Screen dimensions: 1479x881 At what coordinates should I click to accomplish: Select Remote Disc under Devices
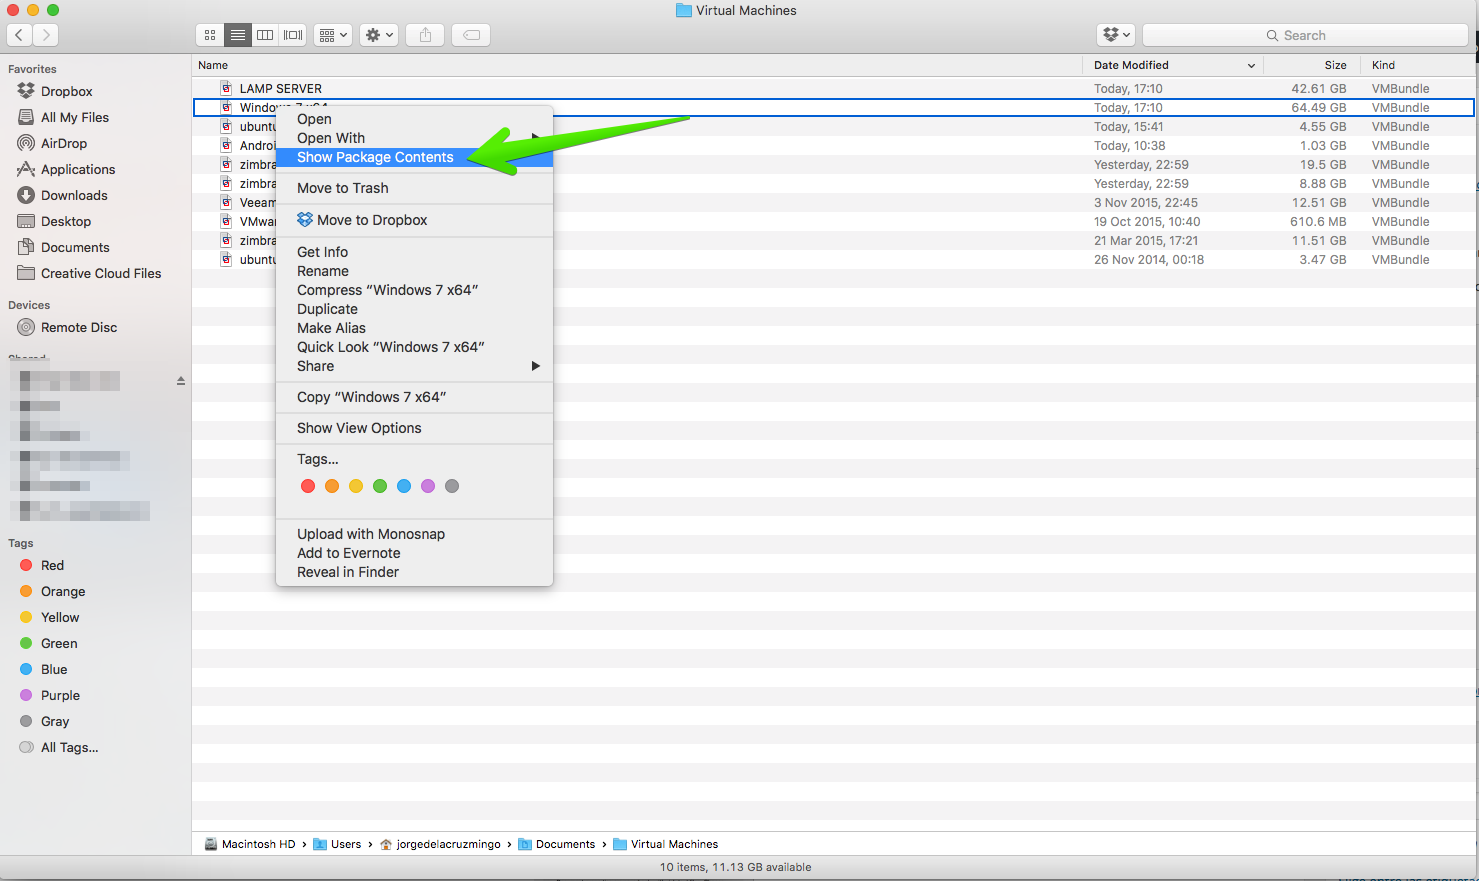(x=78, y=327)
